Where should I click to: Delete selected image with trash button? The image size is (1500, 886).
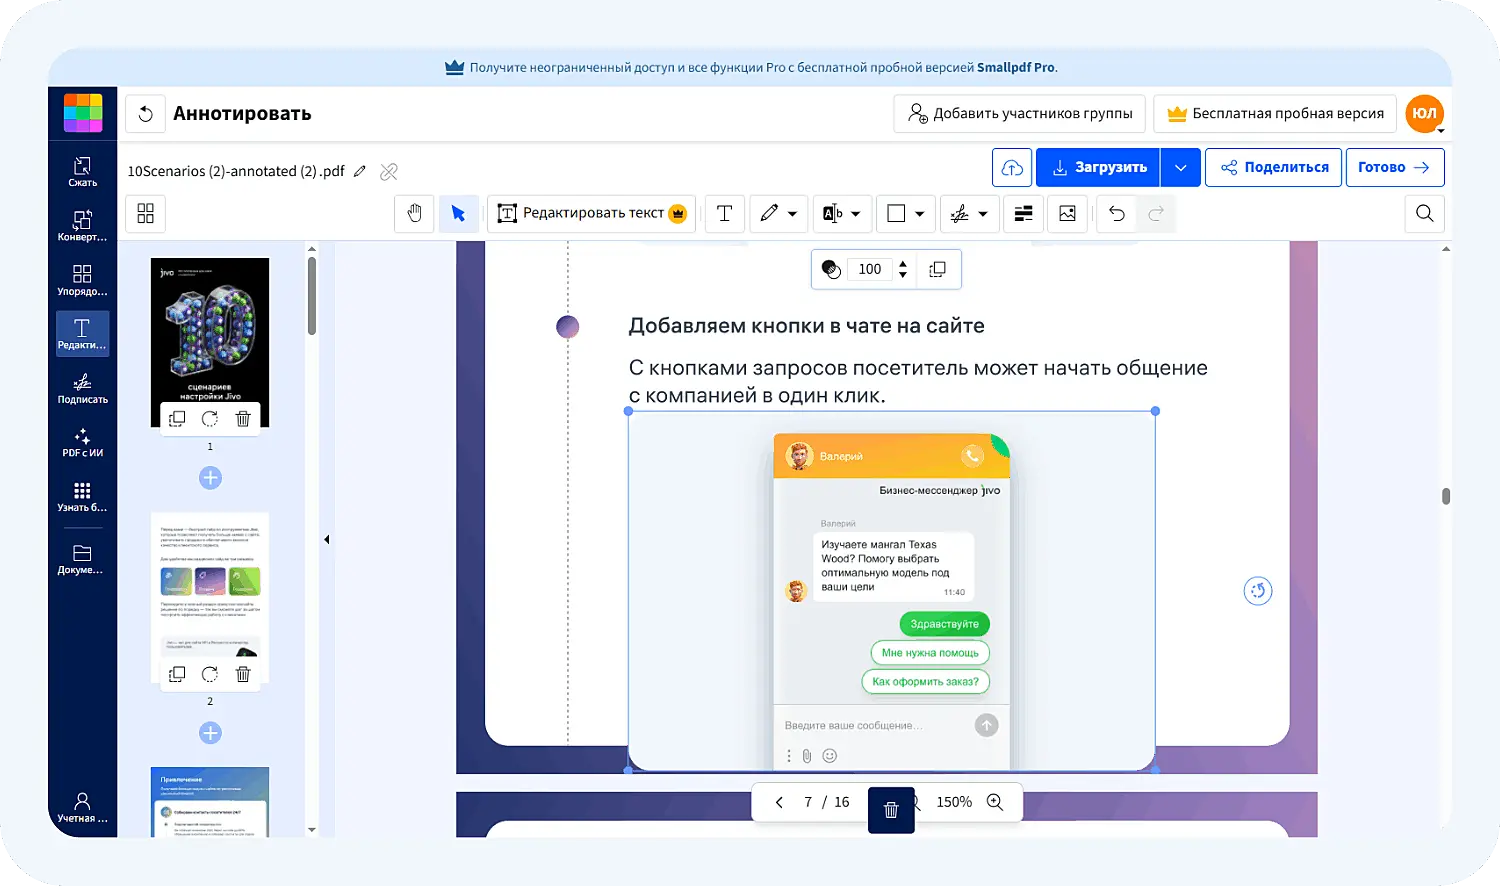(x=891, y=810)
